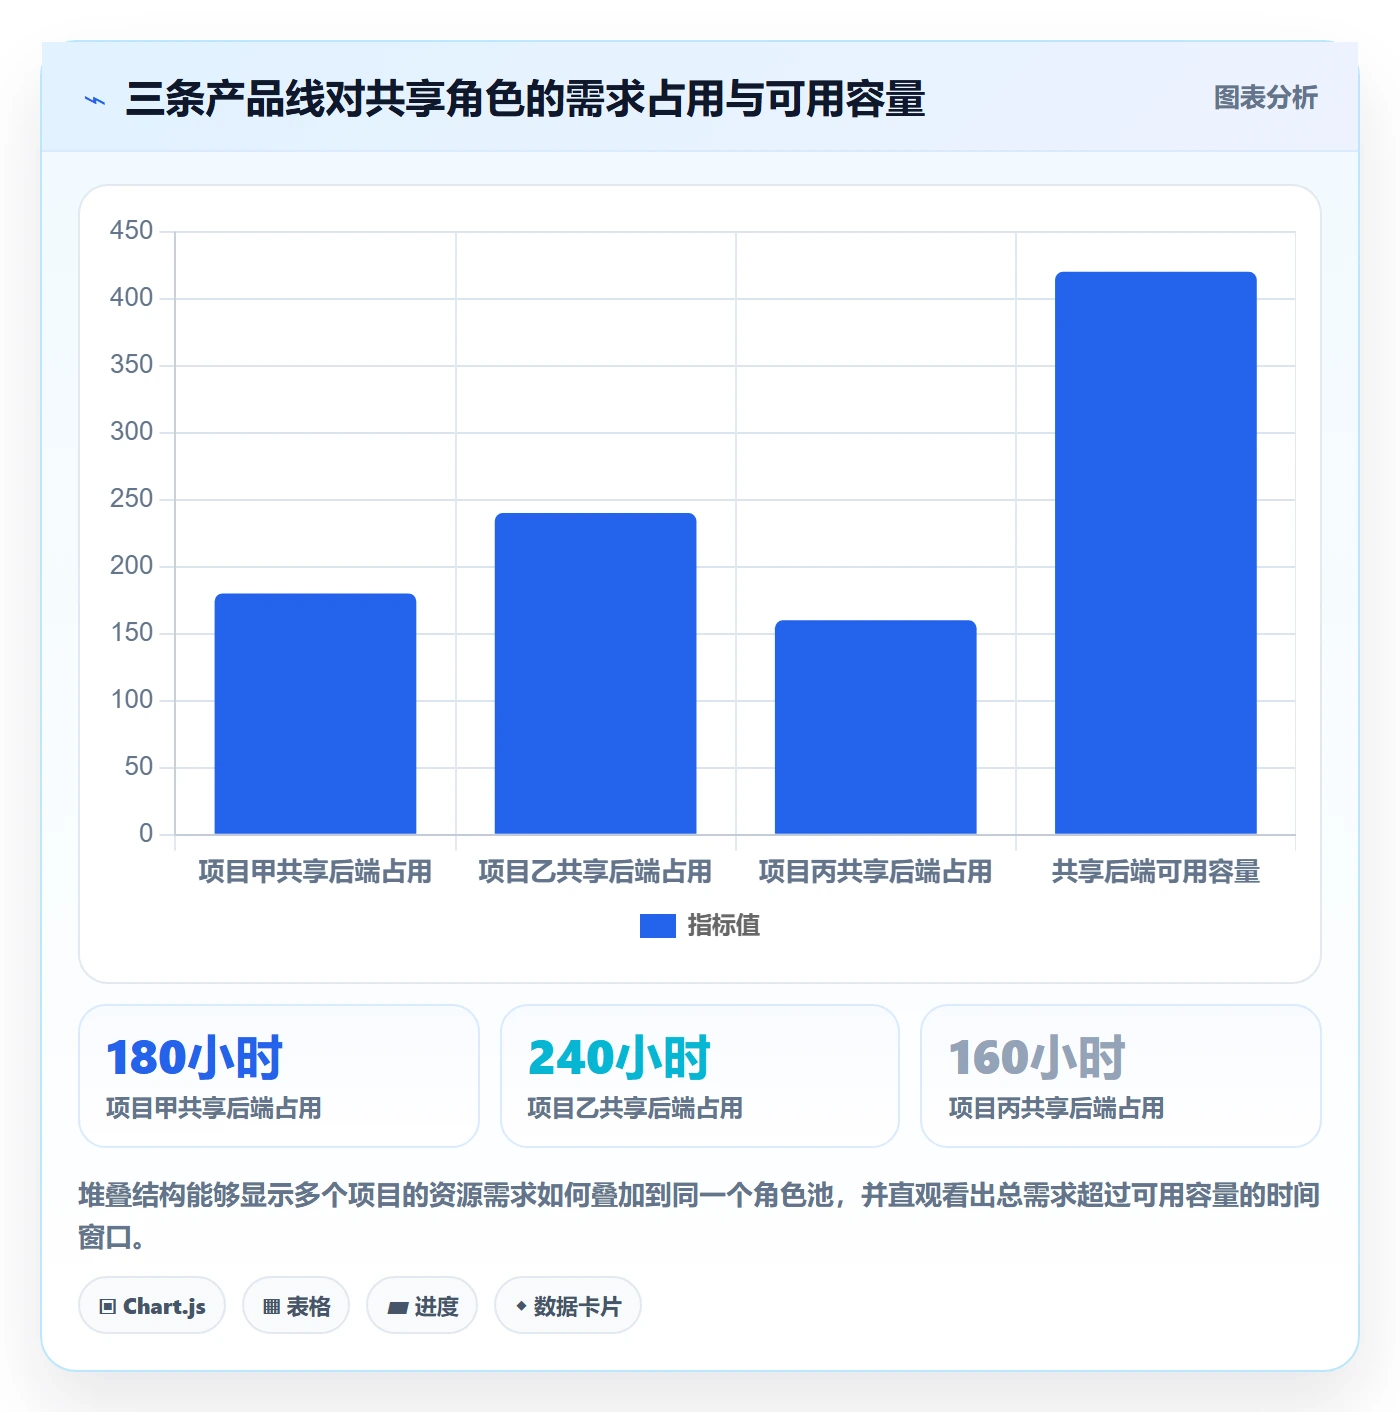1400x1412 pixels.
Task: Click the diamond icon in 数据卡片 chip
Action: pyautogui.click(x=521, y=1306)
